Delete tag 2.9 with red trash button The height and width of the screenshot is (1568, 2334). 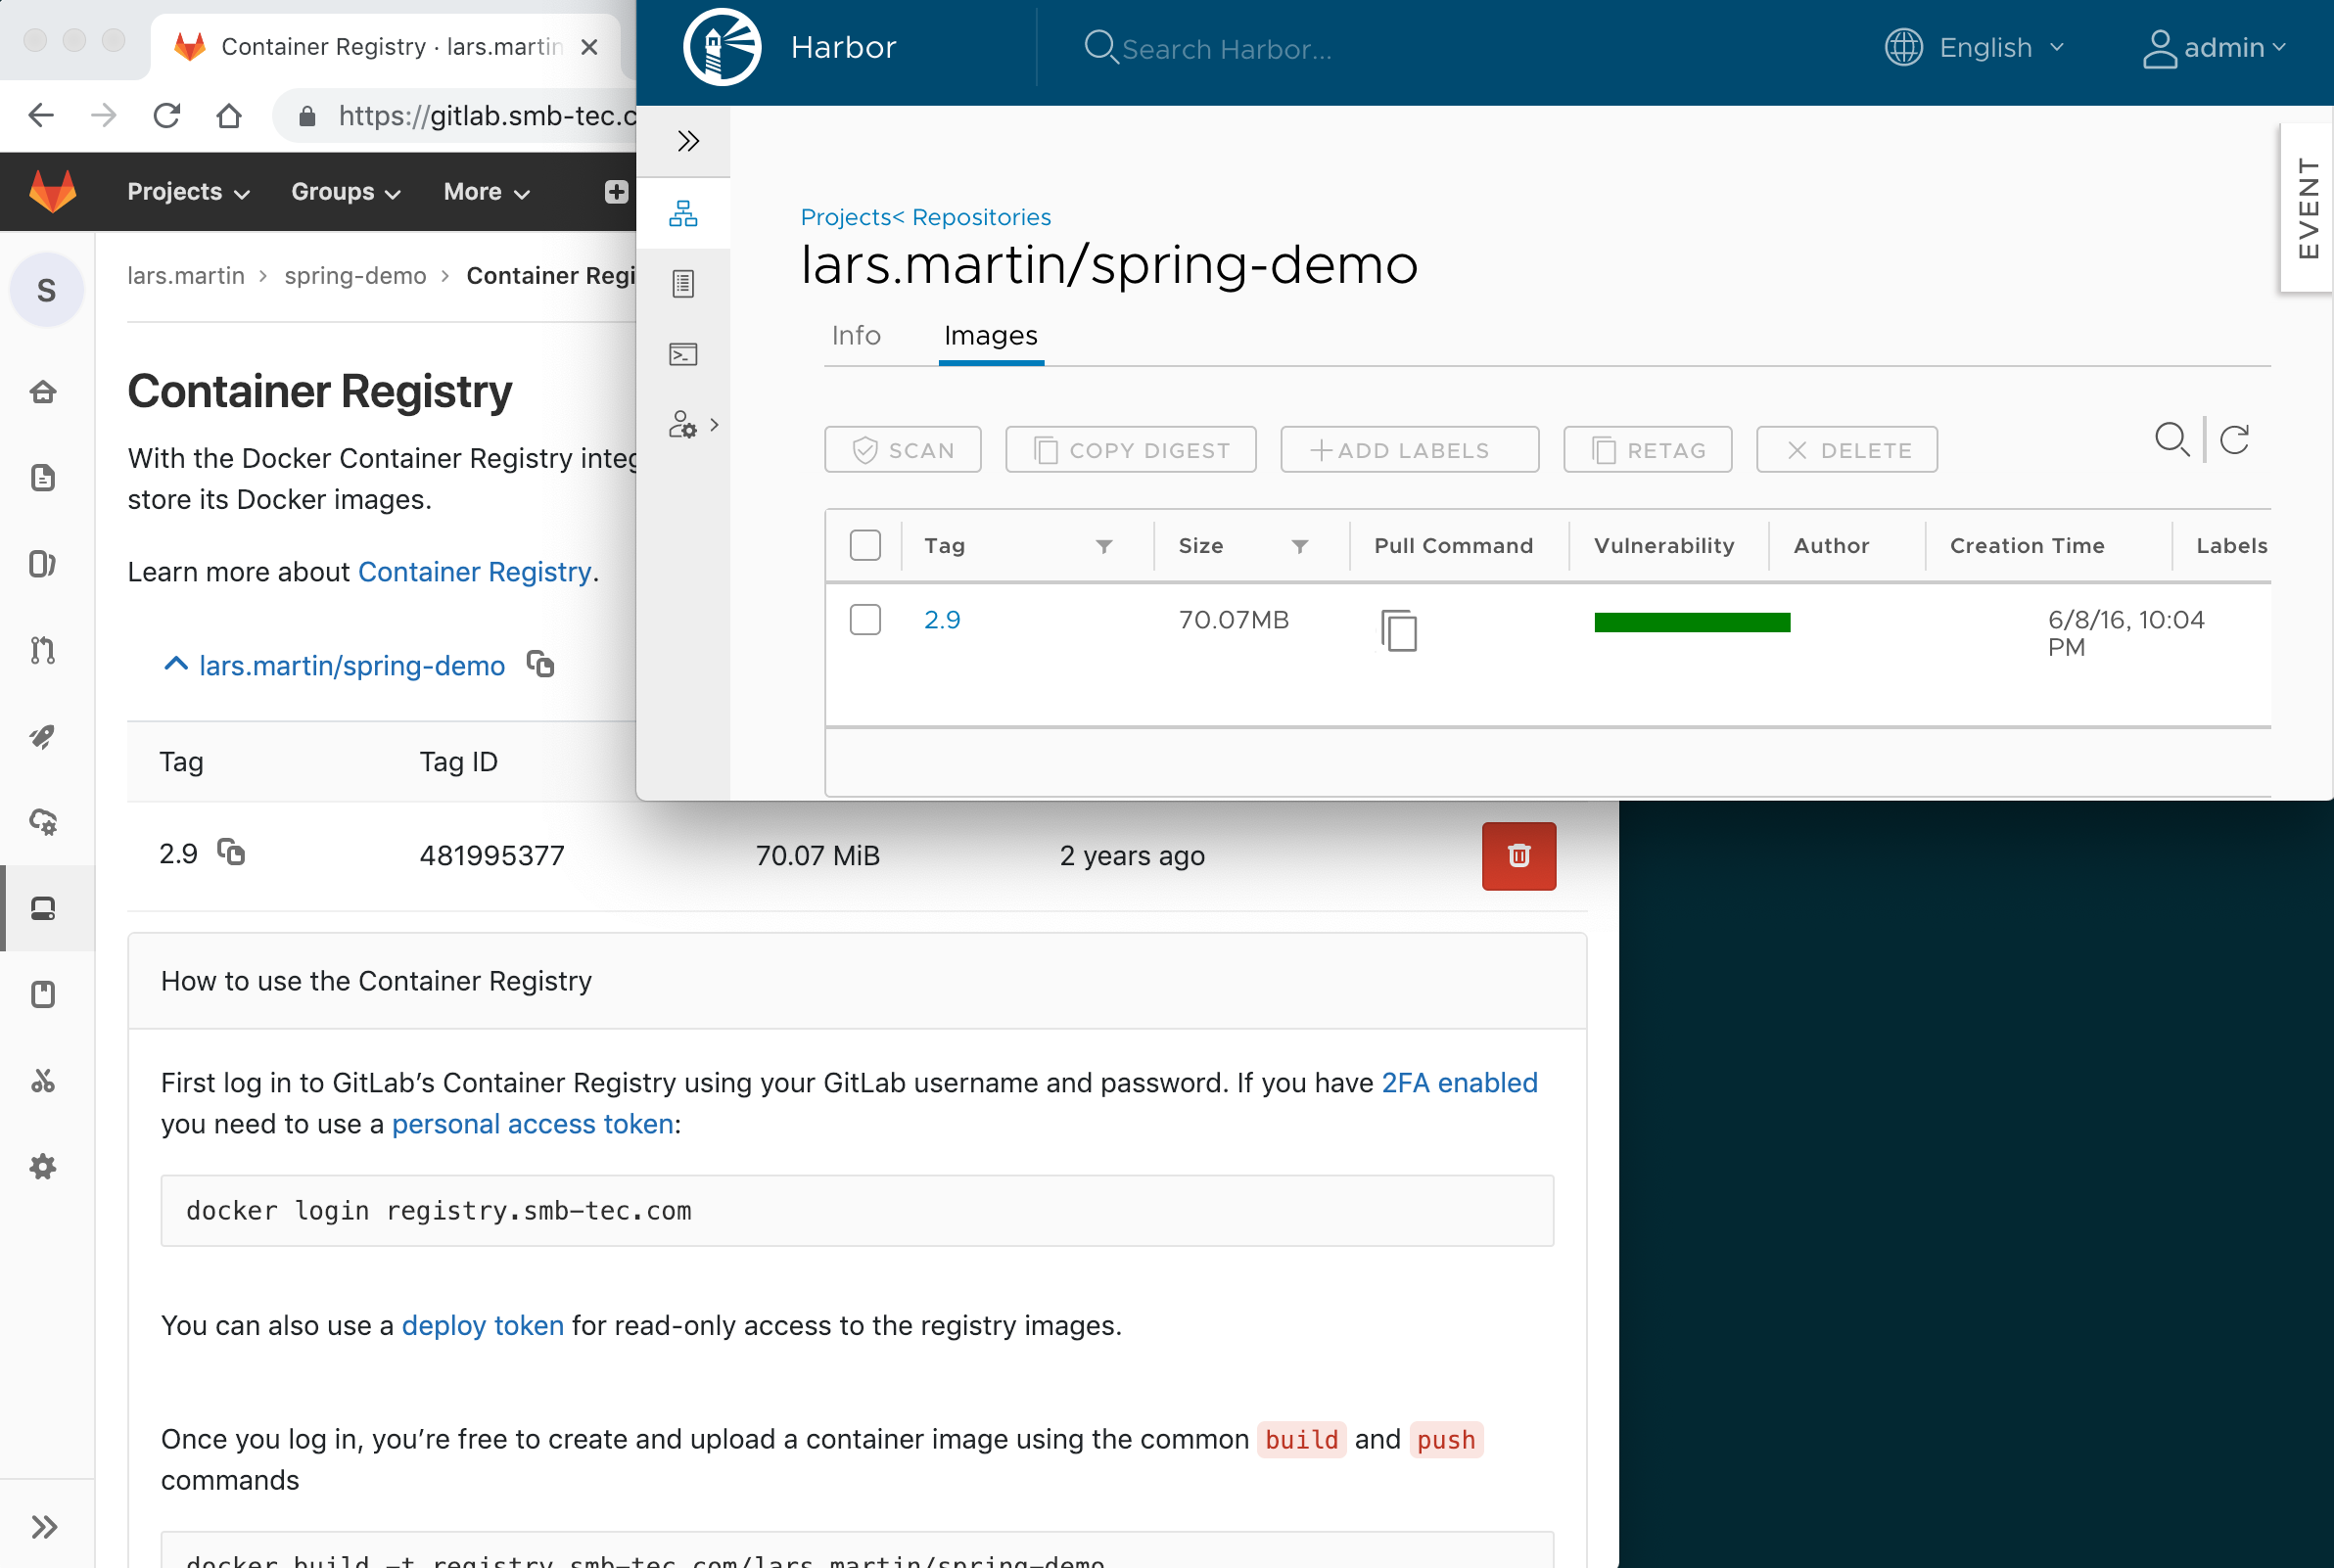click(1518, 855)
